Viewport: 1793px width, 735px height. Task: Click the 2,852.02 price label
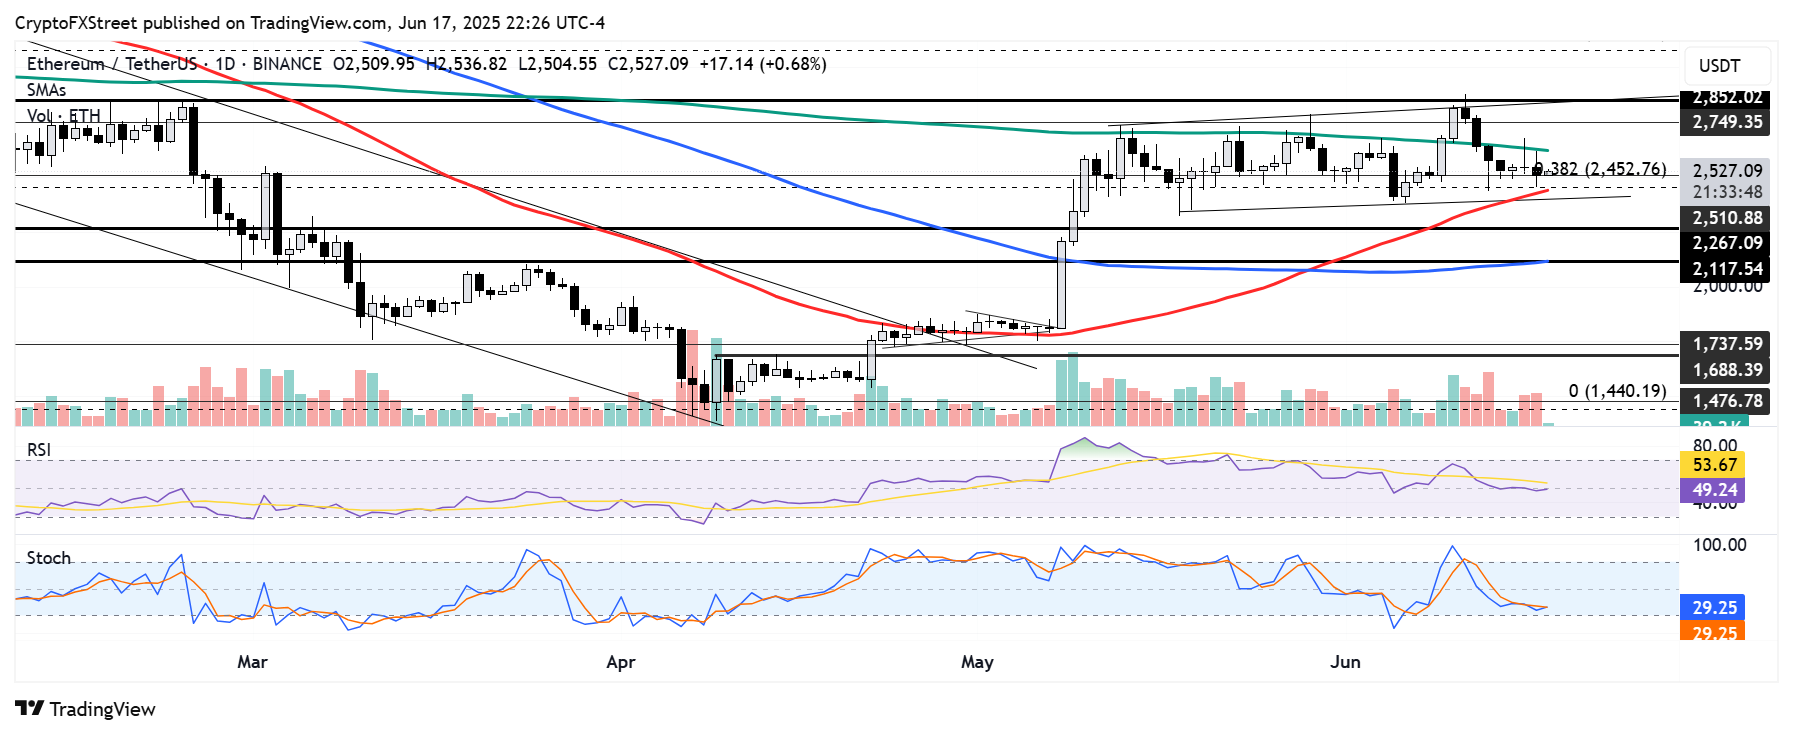pyautogui.click(x=1727, y=97)
